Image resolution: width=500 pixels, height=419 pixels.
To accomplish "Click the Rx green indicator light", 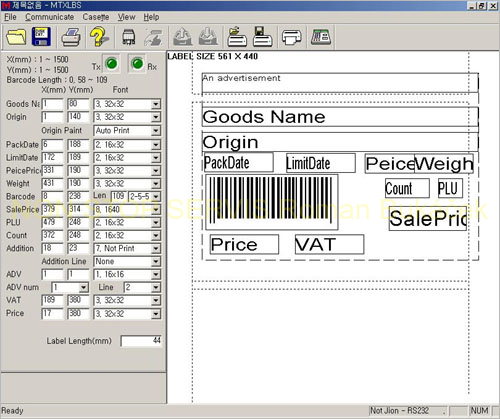I will click(x=137, y=64).
